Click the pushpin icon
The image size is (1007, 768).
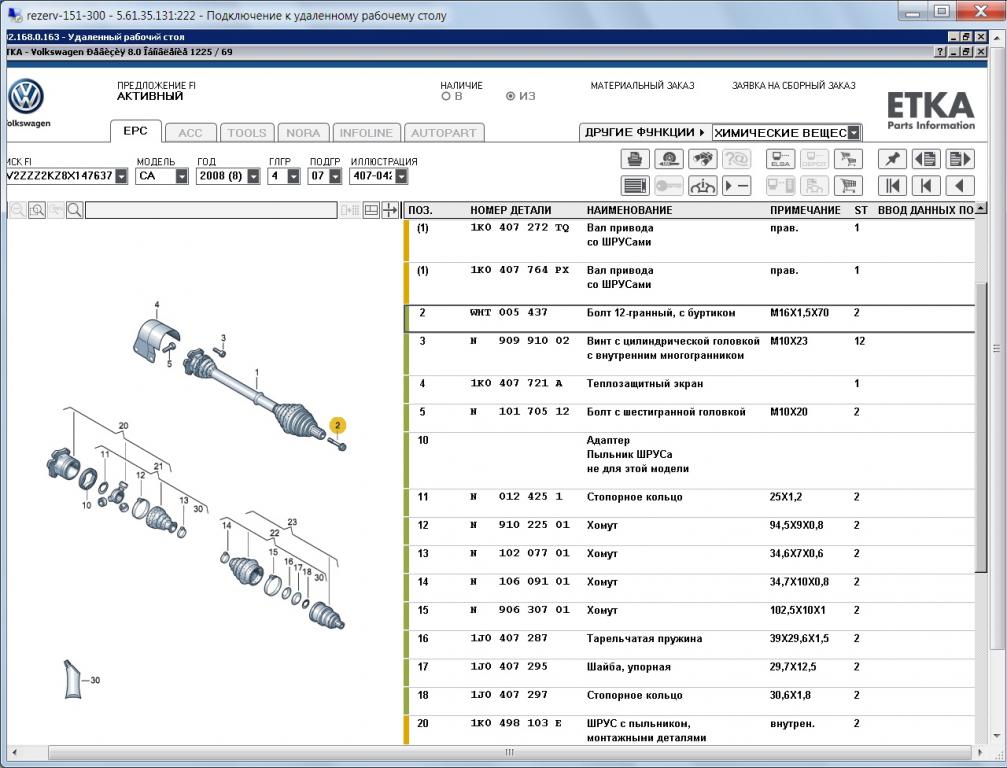892,159
